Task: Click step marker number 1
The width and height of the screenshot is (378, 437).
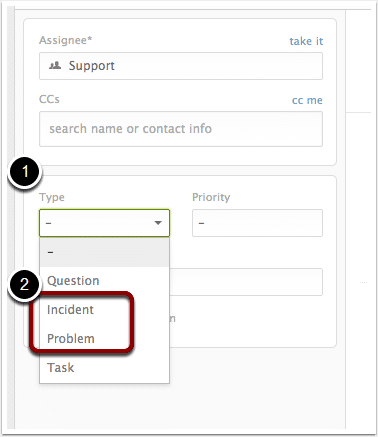Action: pyautogui.click(x=25, y=172)
